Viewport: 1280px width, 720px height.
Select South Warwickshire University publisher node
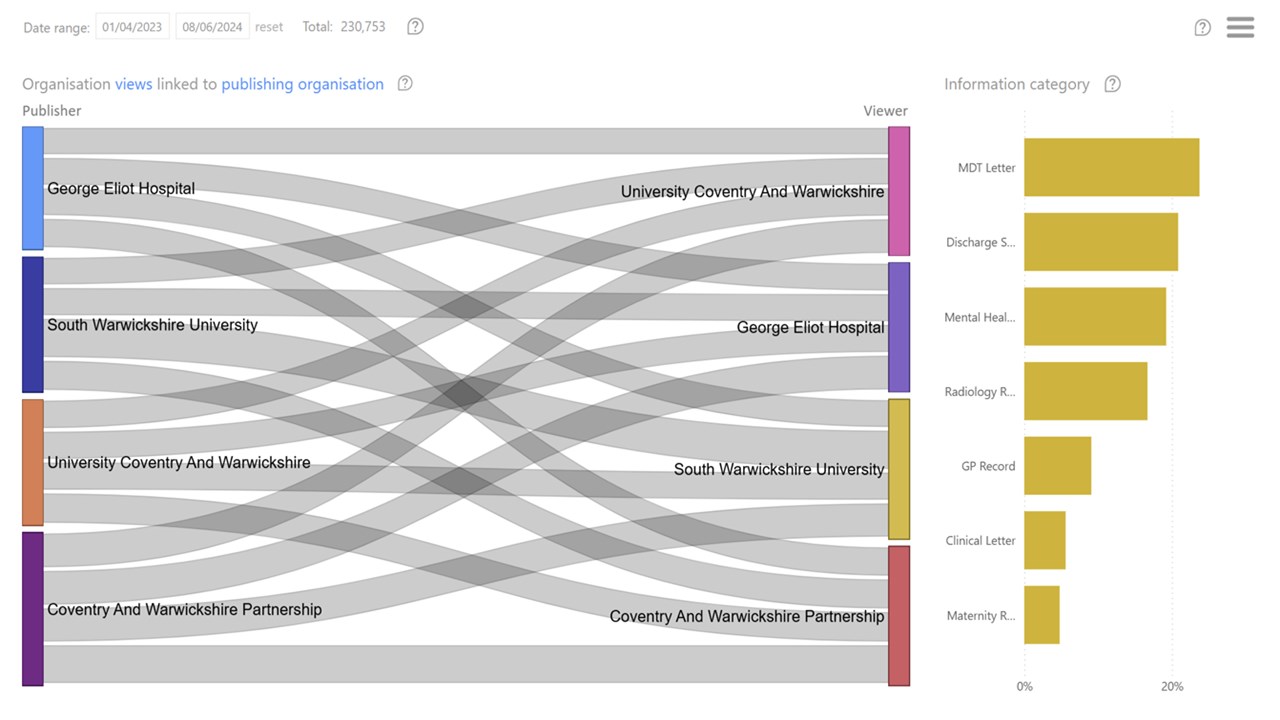coord(33,325)
